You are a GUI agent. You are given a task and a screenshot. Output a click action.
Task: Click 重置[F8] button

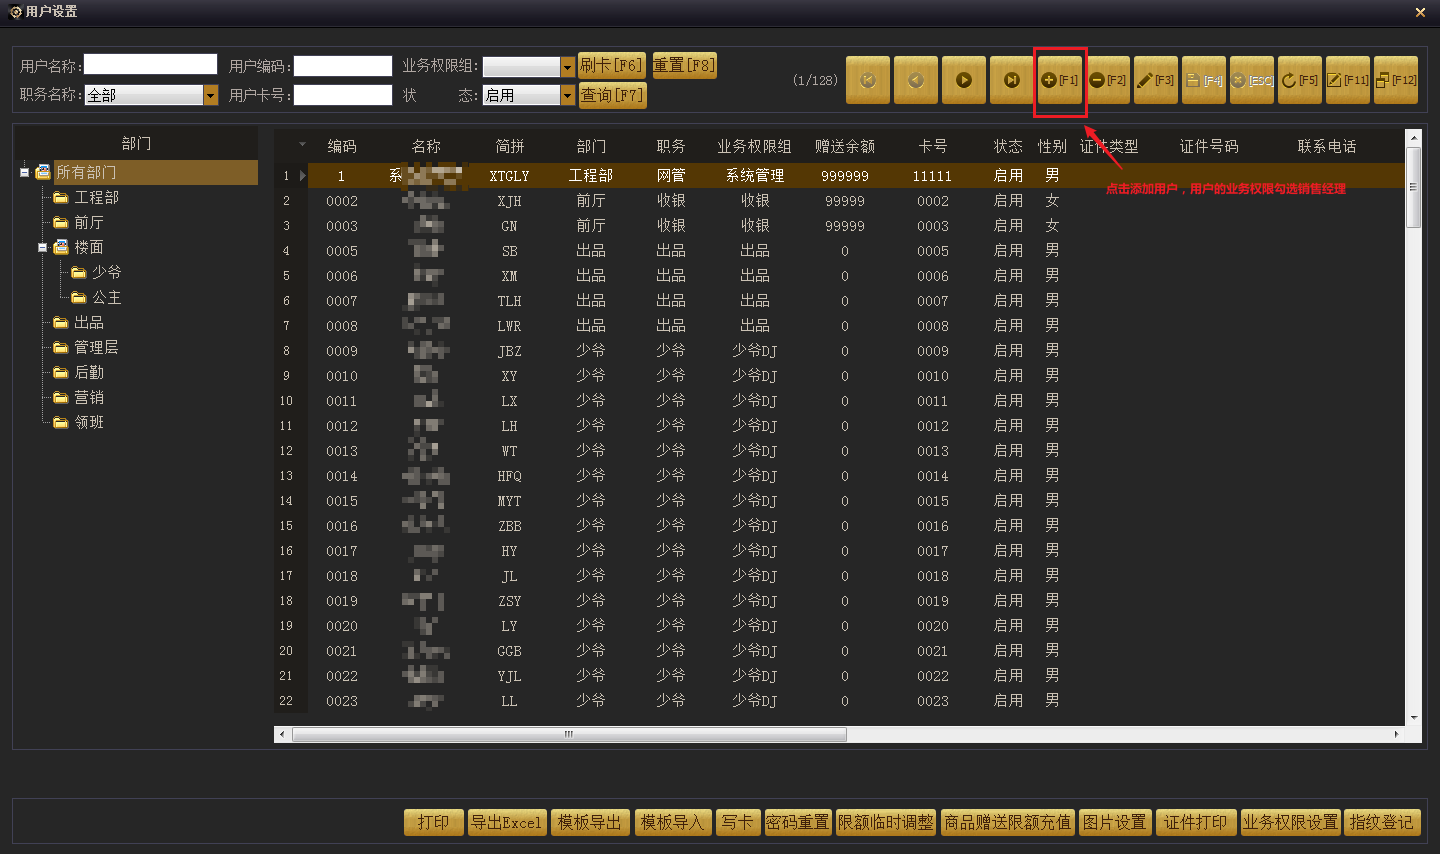tap(685, 66)
